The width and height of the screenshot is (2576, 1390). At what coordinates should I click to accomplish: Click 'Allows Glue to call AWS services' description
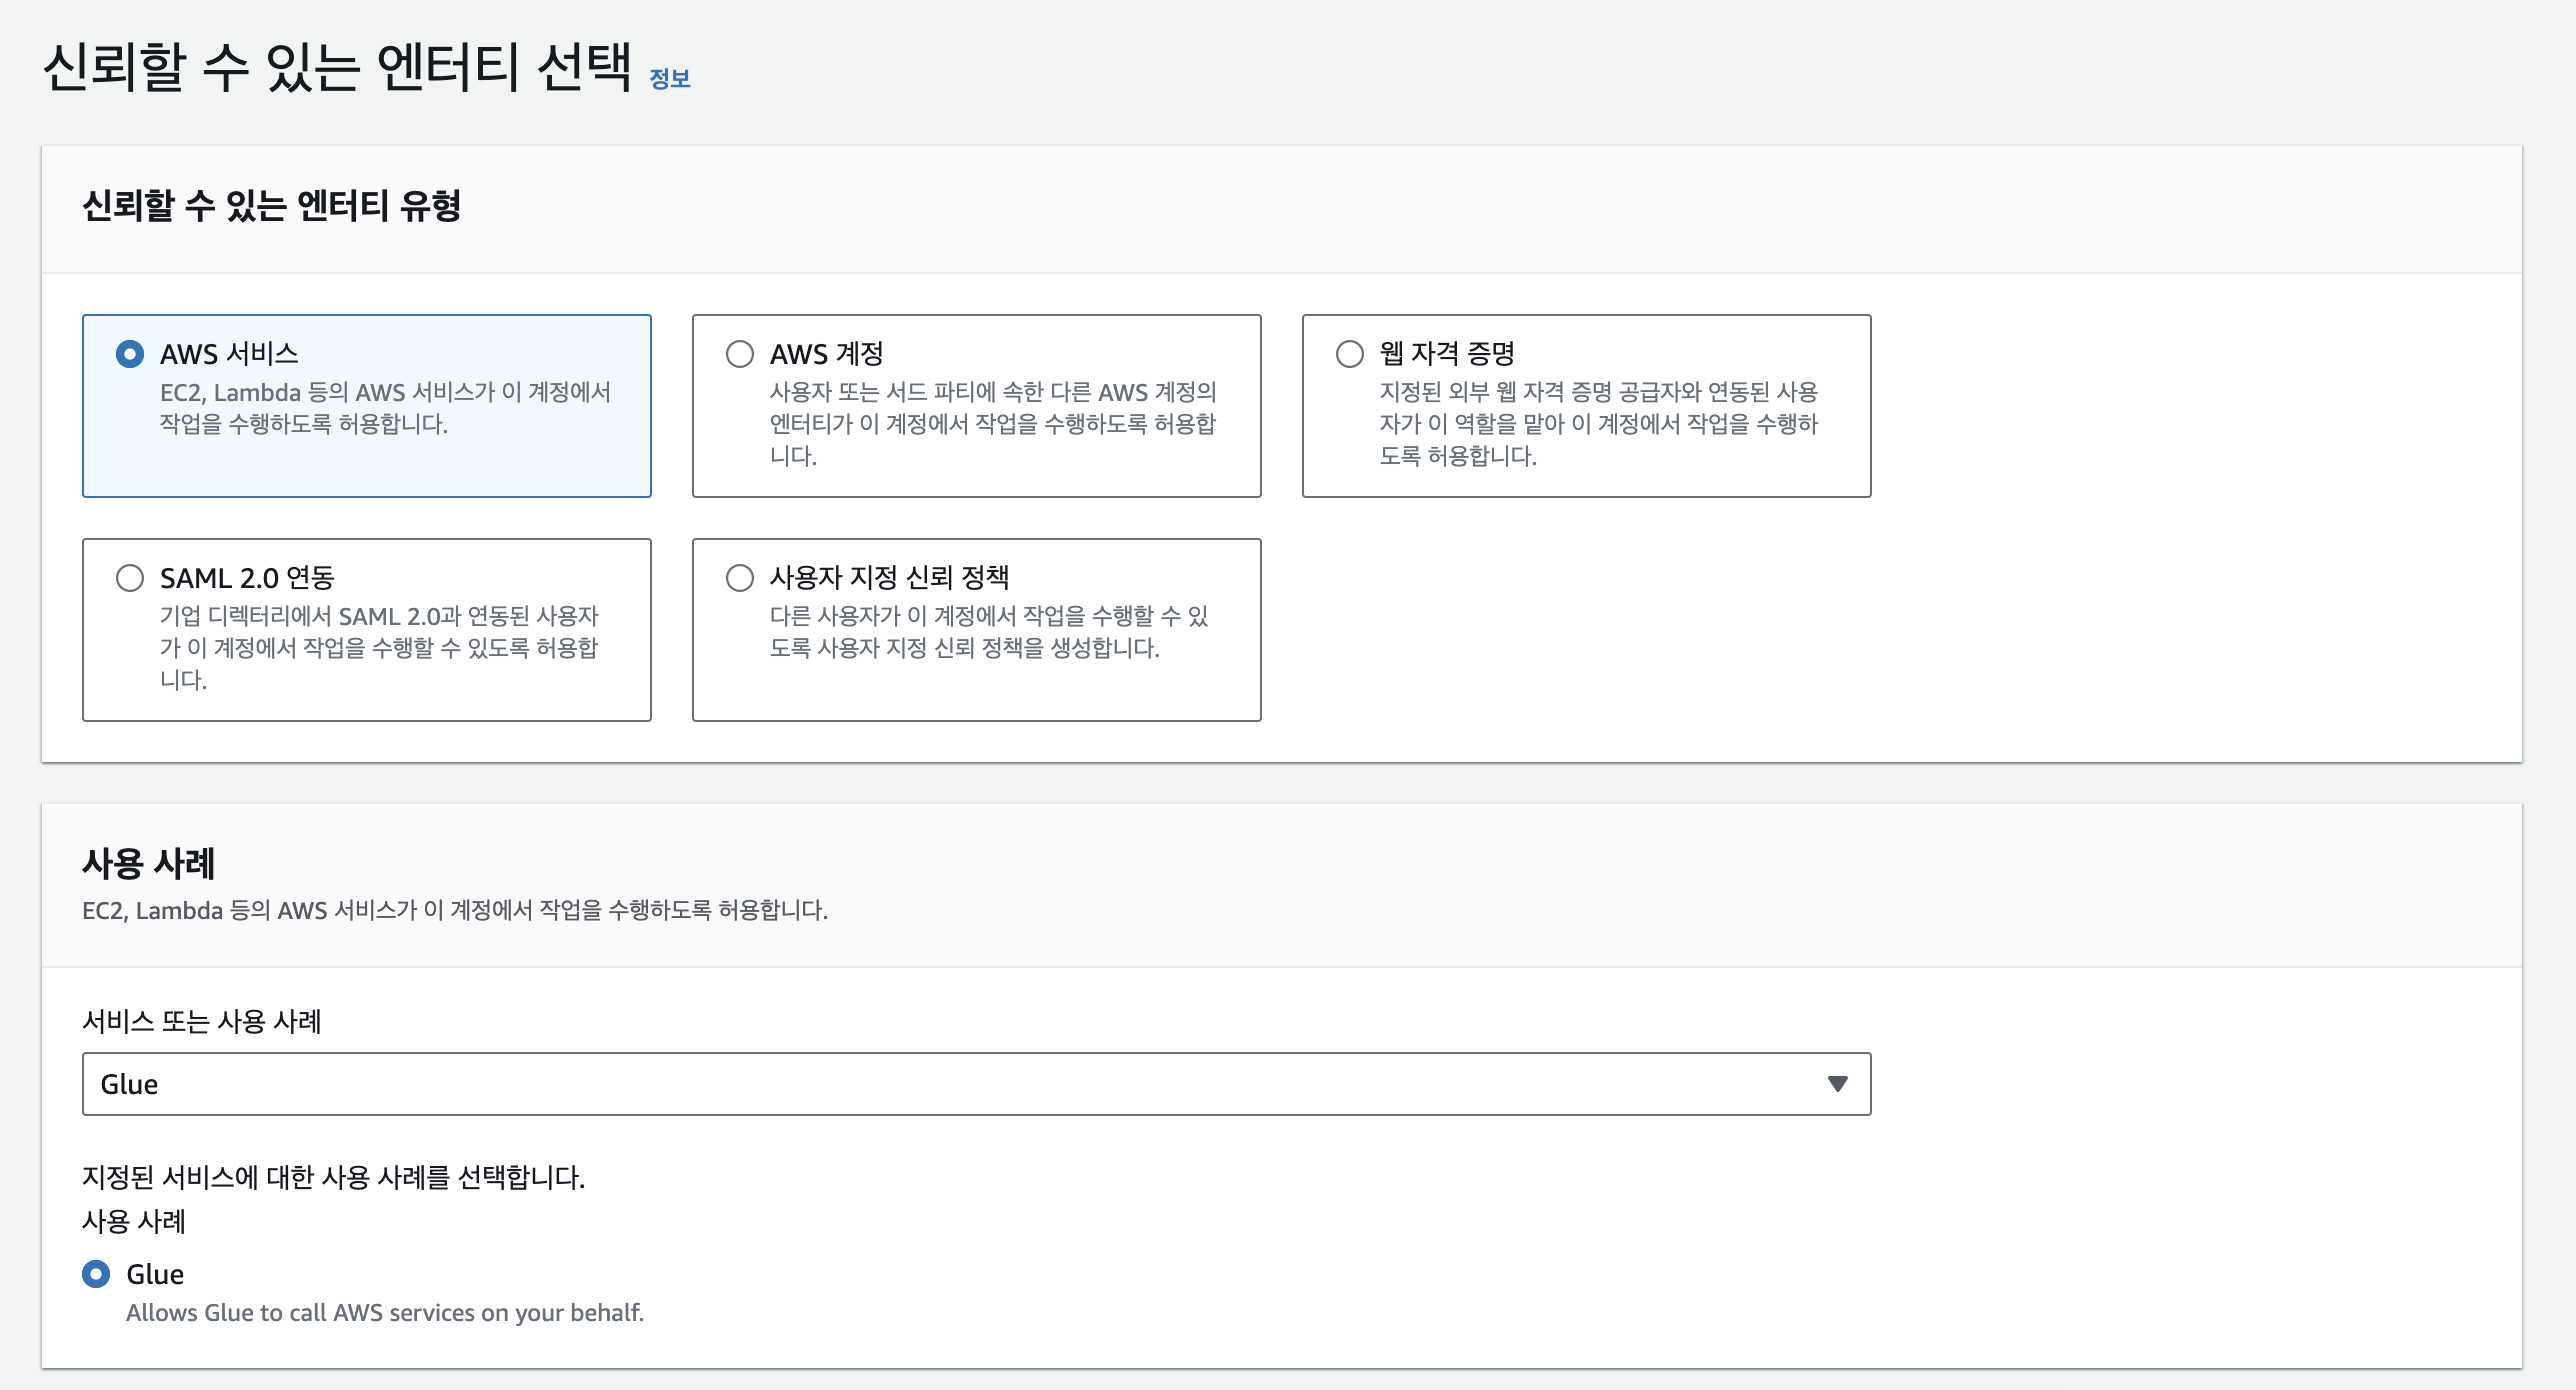385,1313
